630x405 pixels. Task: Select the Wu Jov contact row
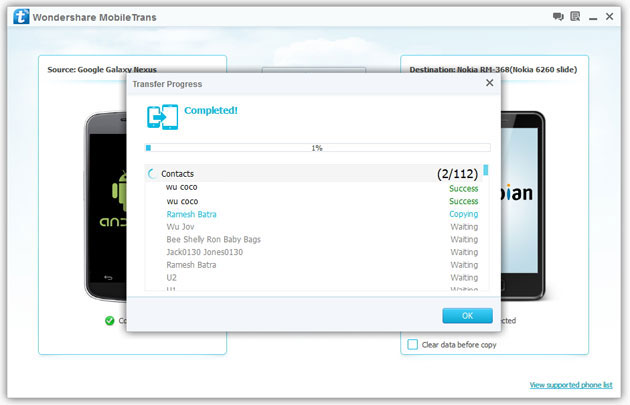click(313, 227)
